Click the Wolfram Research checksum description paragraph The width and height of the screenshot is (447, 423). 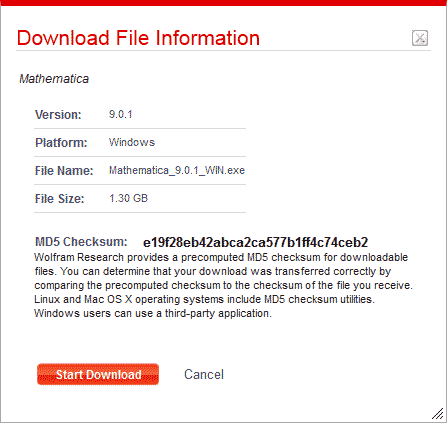point(223,285)
